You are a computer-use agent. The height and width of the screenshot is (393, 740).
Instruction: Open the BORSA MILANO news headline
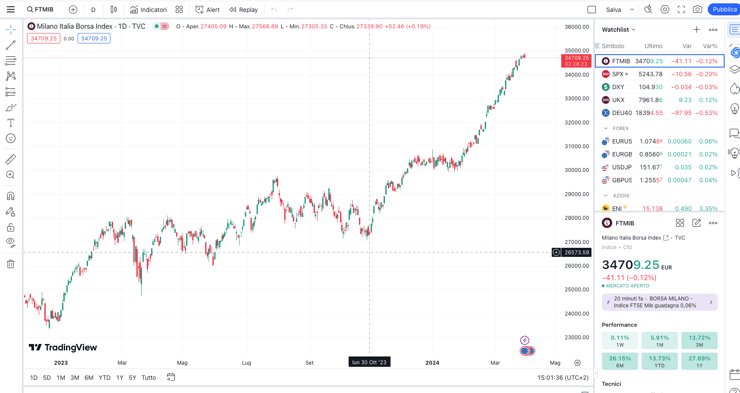(x=659, y=302)
